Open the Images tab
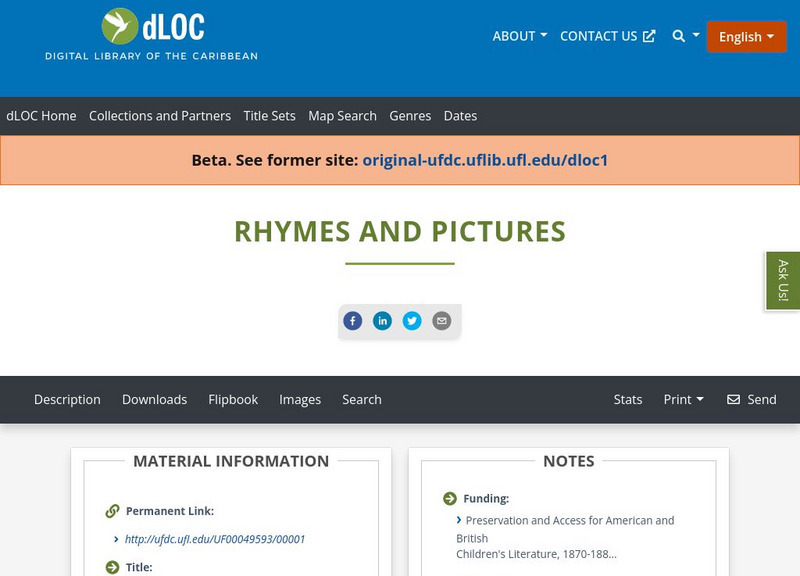800x576 pixels. (301, 399)
